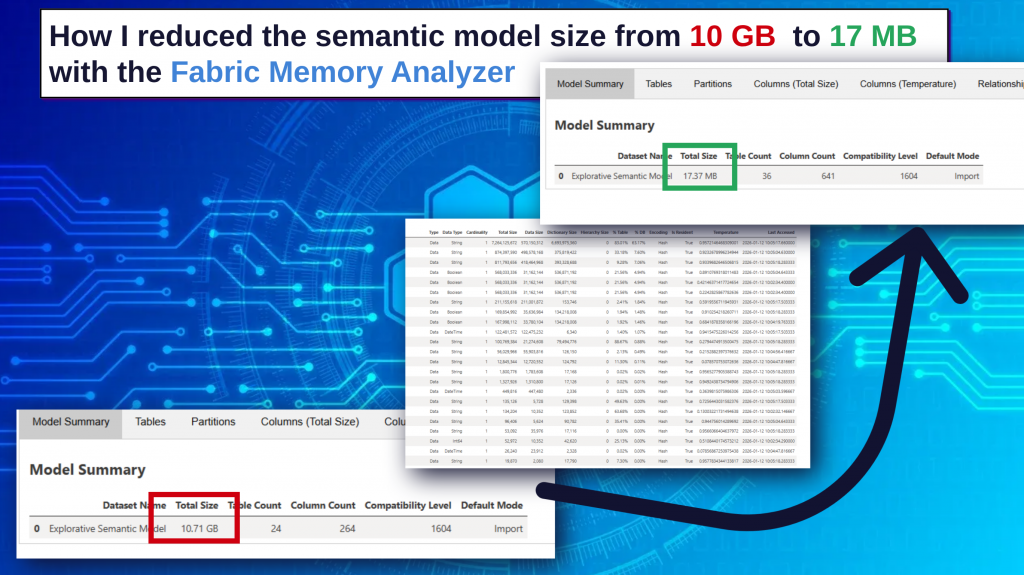Click the blue Fabric Memory Analyzer title text
Screen dimensions: 1024x575
pyautogui.click(x=342, y=72)
